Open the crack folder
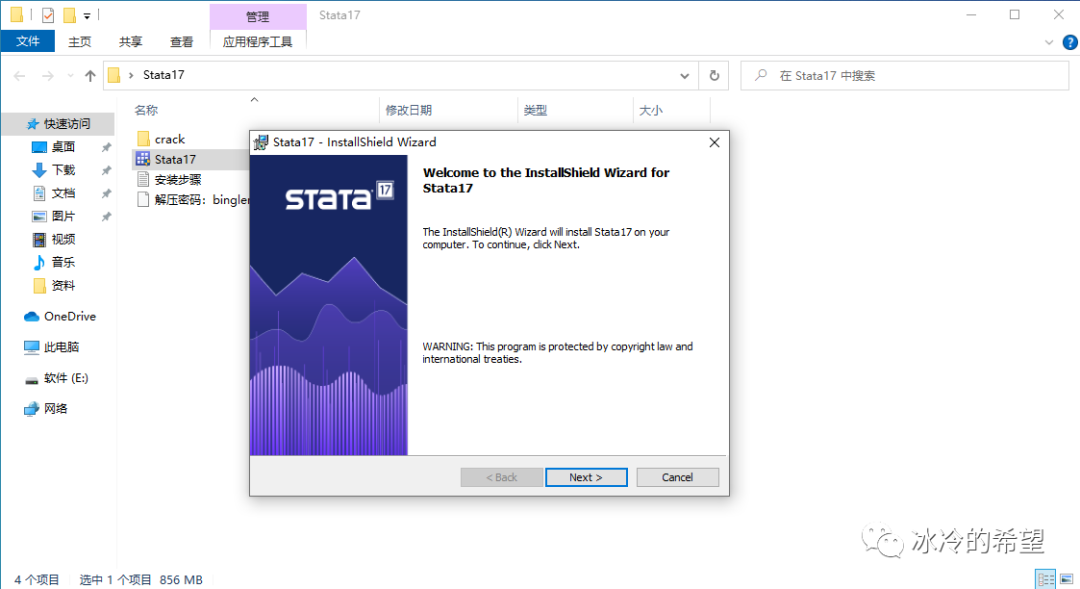Image resolution: width=1080 pixels, height=589 pixels. [x=171, y=138]
